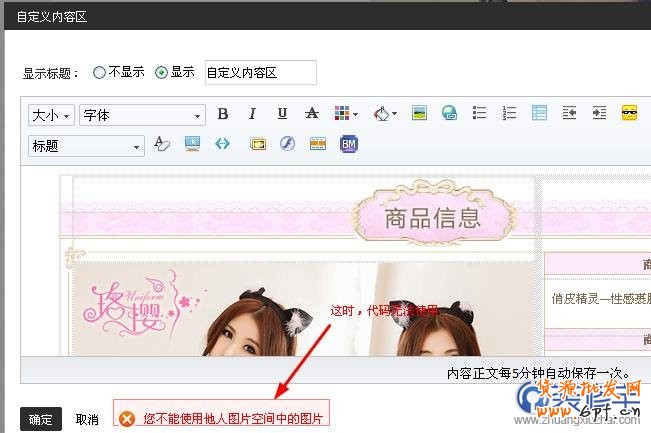Click the 取消 cancel link
Viewport: 651px width, 433px height.
(x=87, y=420)
